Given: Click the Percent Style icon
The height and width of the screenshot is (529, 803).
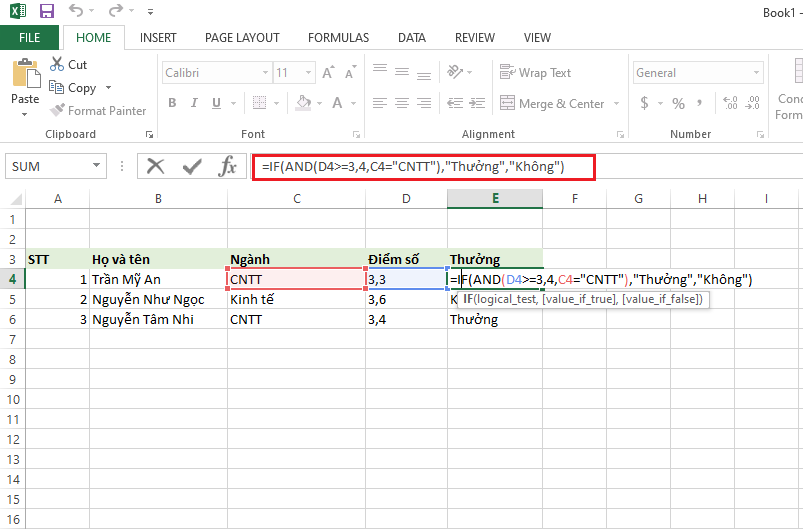Looking at the screenshot, I should coord(679,103).
